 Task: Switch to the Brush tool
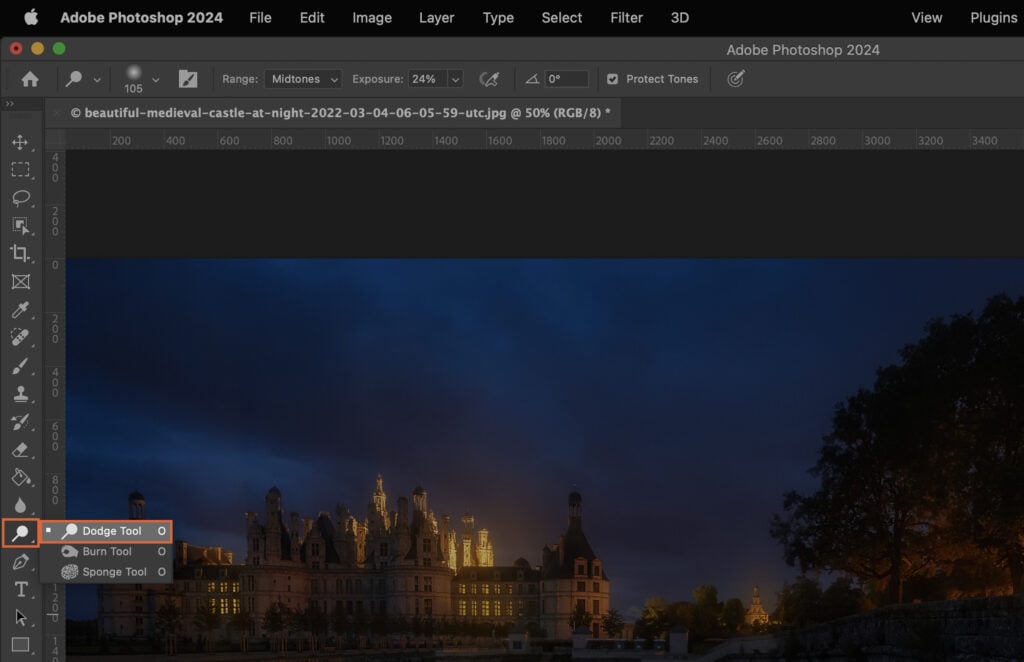coord(20,365)
